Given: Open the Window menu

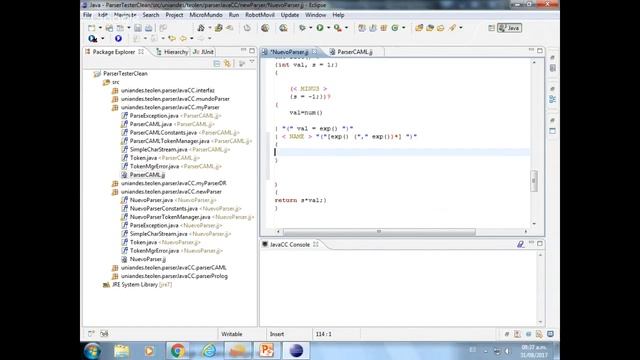Looking at the screenshot, I should pos(316,15).
